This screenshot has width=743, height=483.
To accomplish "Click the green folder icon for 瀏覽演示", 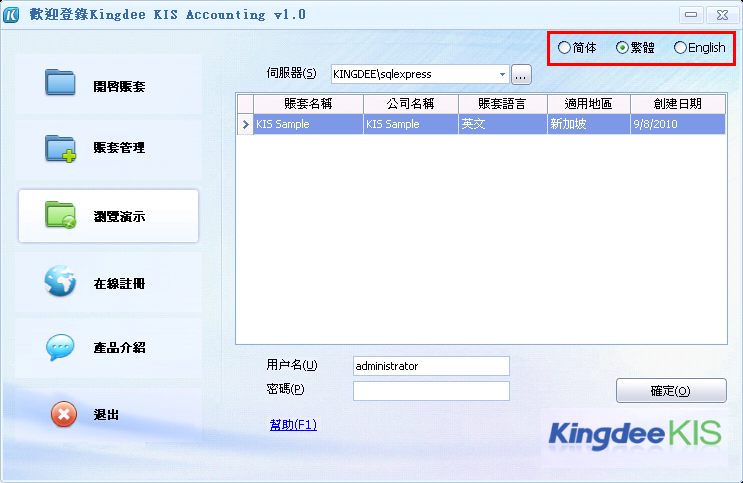I will coord(60,215).
